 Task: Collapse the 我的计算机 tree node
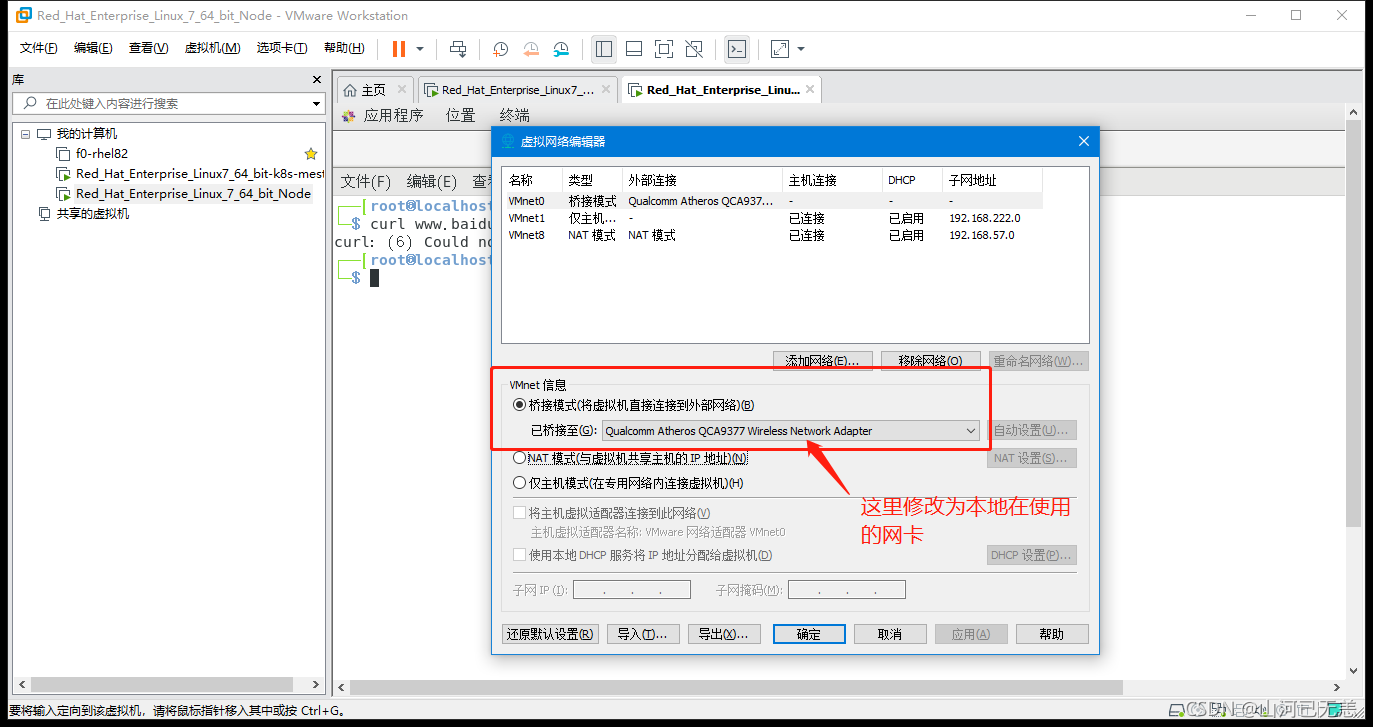25,134
